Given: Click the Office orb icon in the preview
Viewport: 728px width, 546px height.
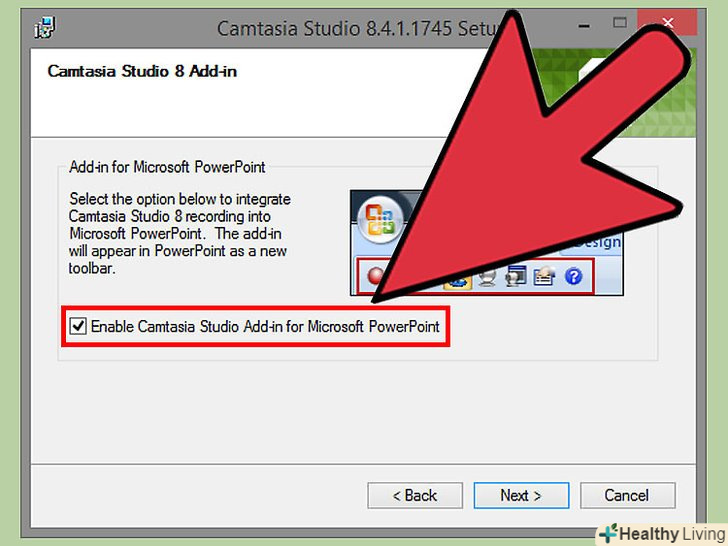Looking at the screenshot, I should pos(380,220).
